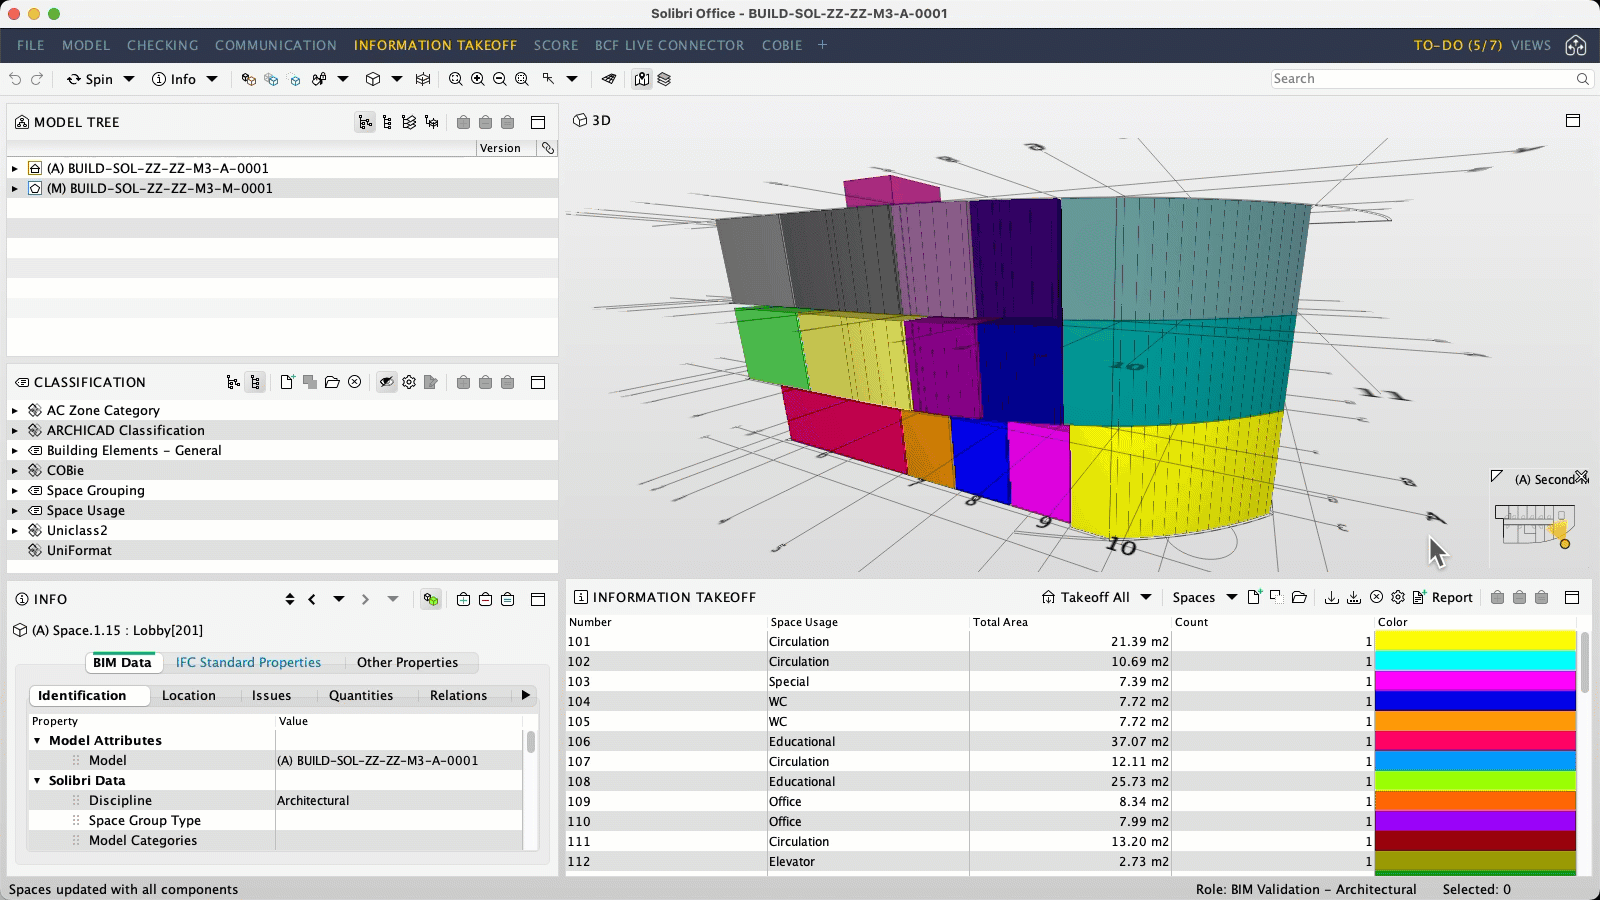Click the Report button
This screenshot has height=900, width=1600.
pyautogui.click(x=1443, y=597)
